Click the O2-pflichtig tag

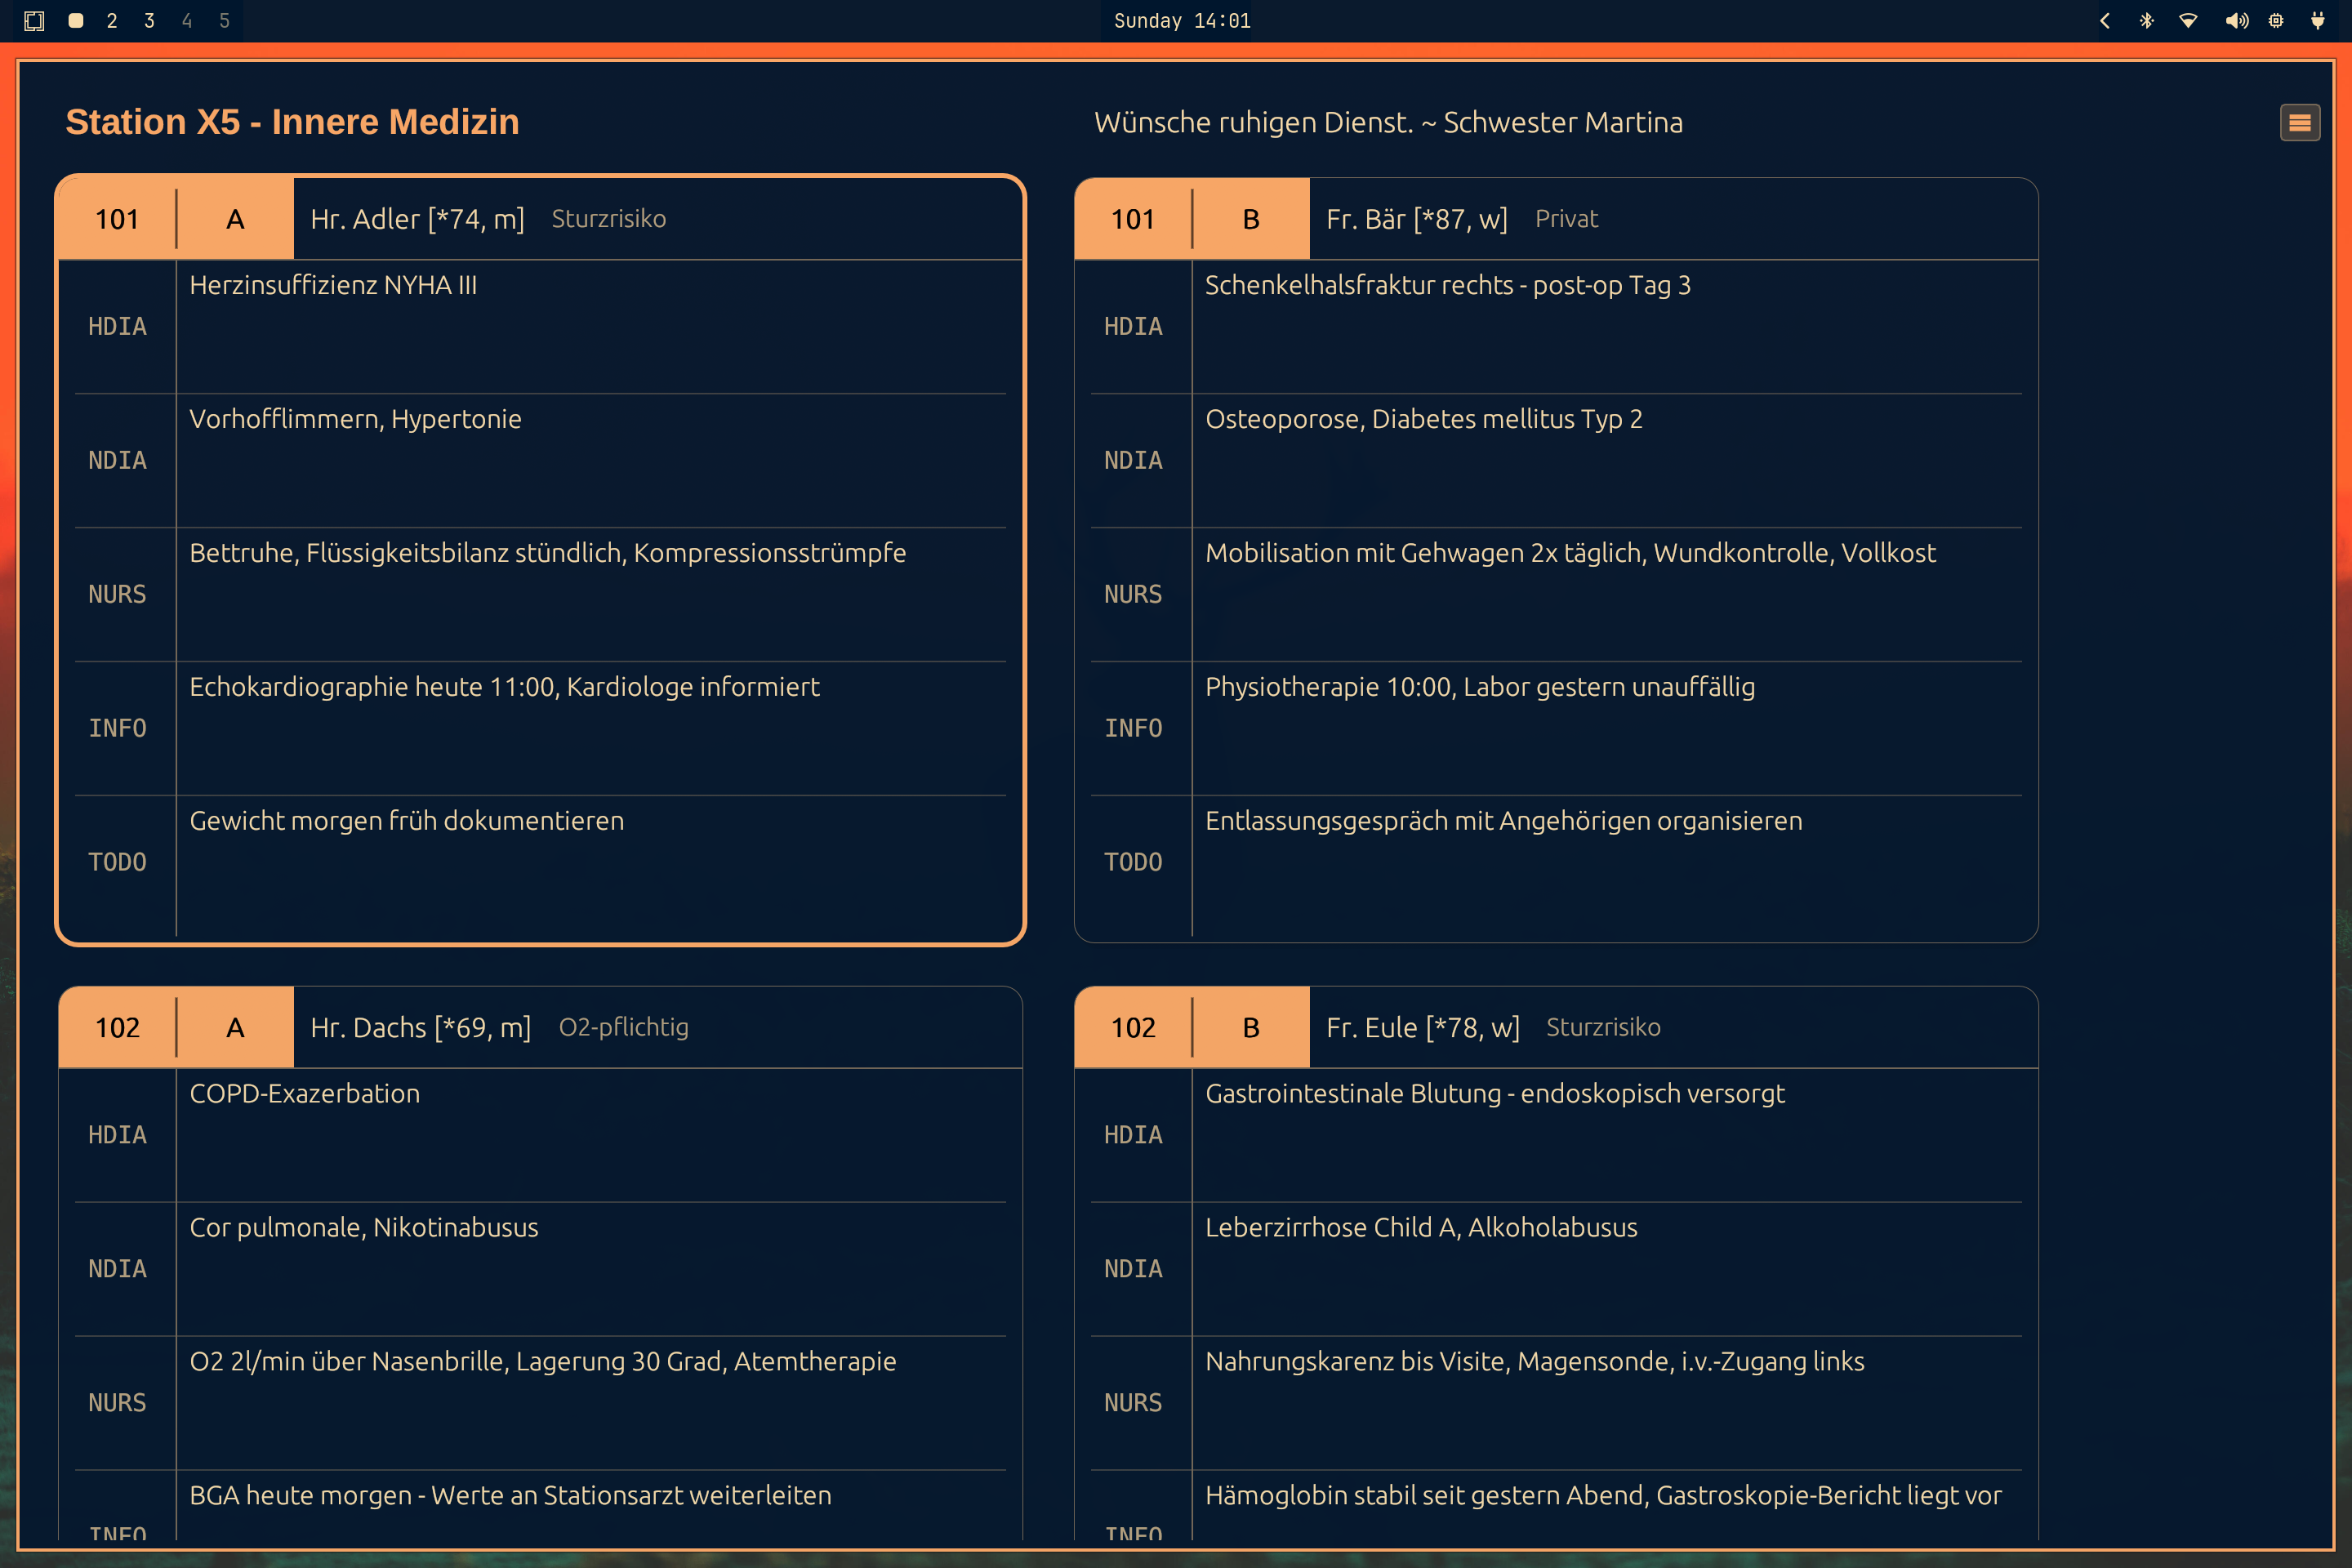pos(624,1028)
